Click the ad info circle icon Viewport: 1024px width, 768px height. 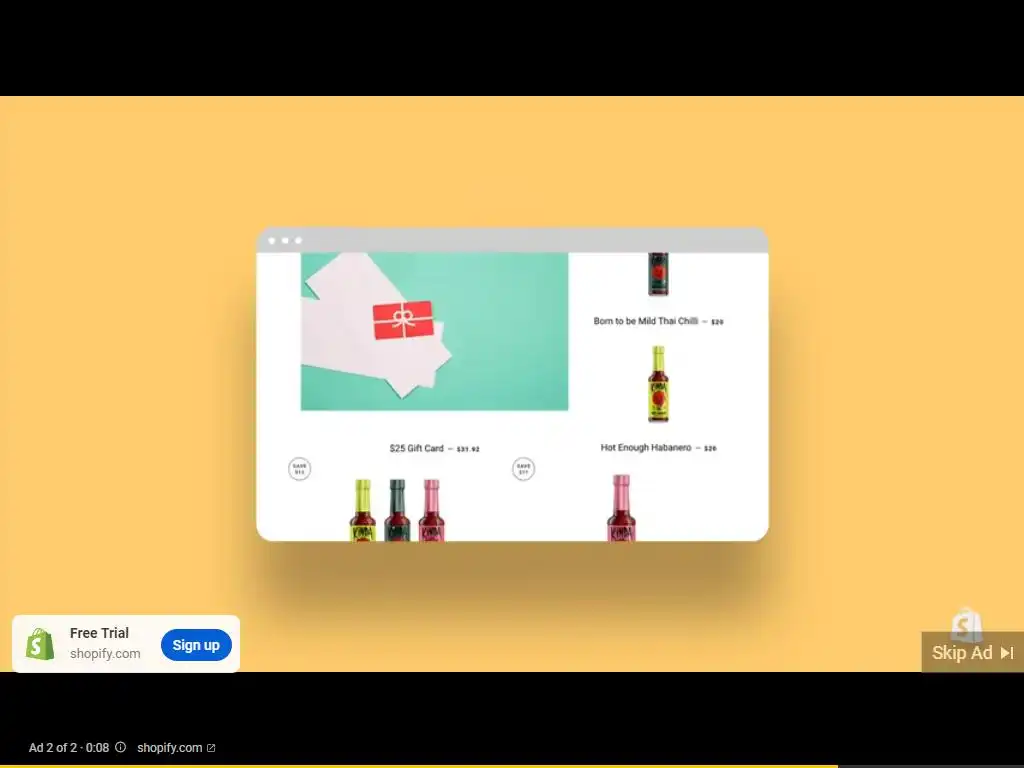[121, 747]
